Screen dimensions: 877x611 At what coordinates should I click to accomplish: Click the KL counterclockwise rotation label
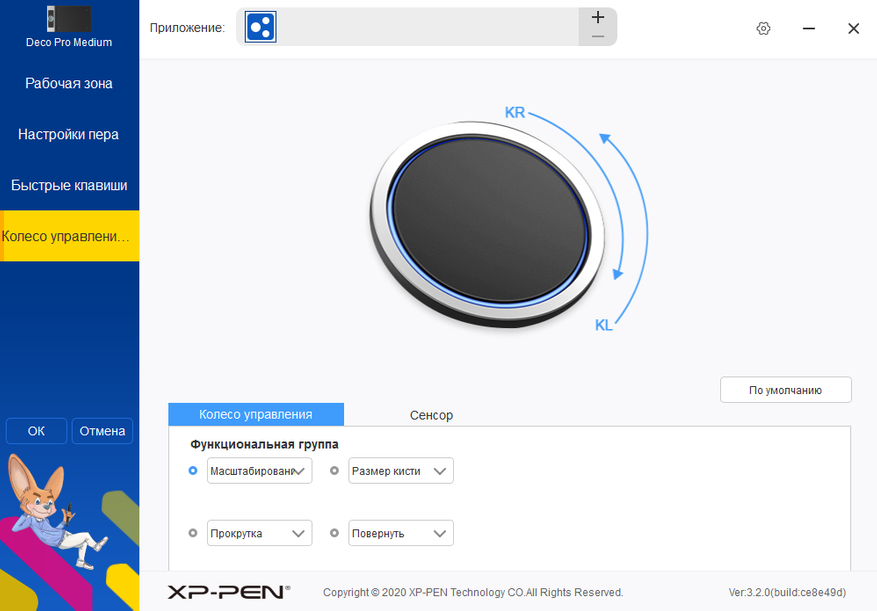(603, 325)
